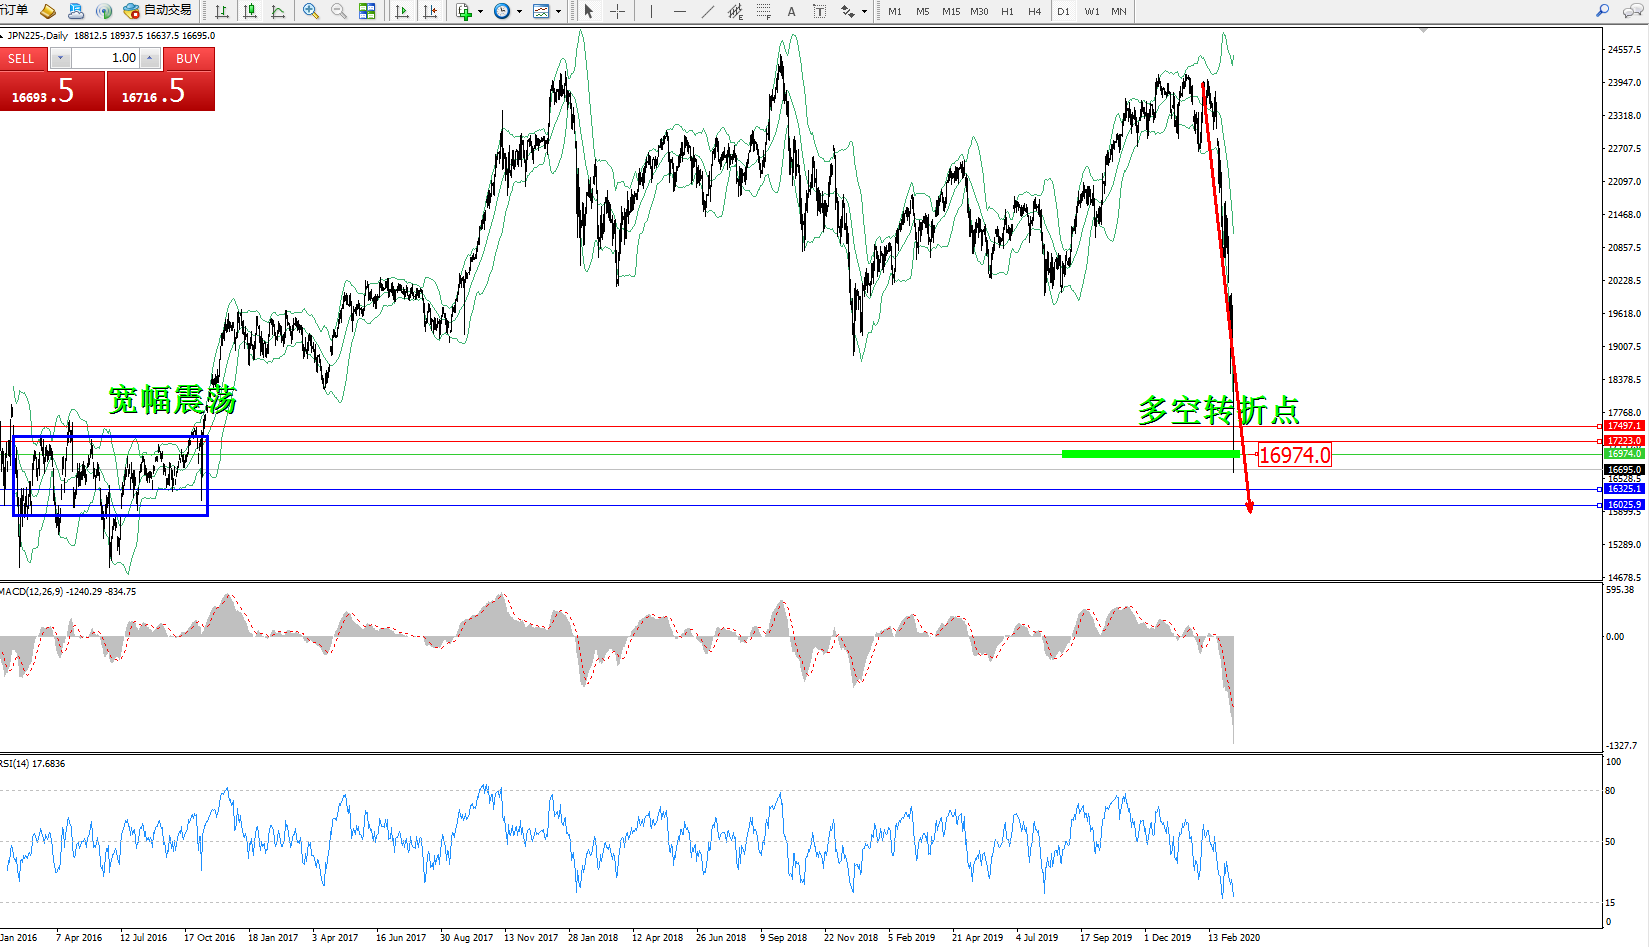Switch to the H4 timeframe
The height and width of the screenshot is (947, 1649).
click(1034, 11)
